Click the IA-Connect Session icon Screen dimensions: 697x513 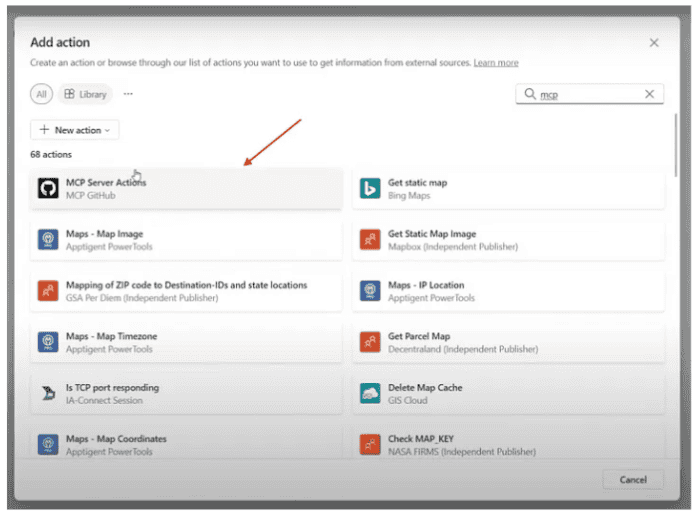click(48, 393)
